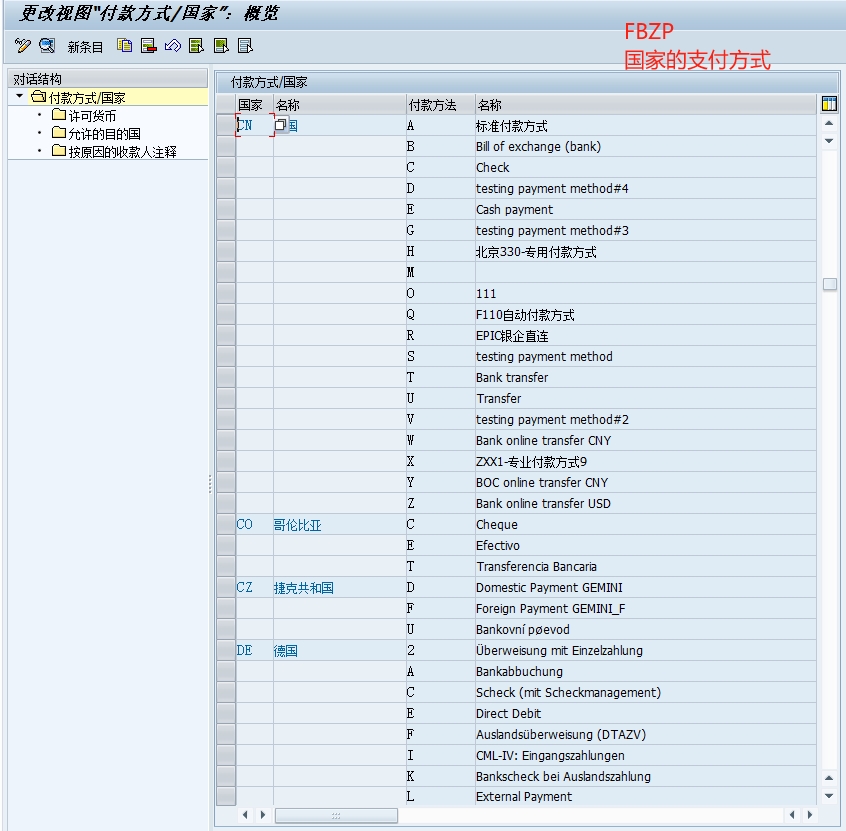
Task: Click page-up arrow at bottom of vertical scrollbar
Action: tap(829, 778)
